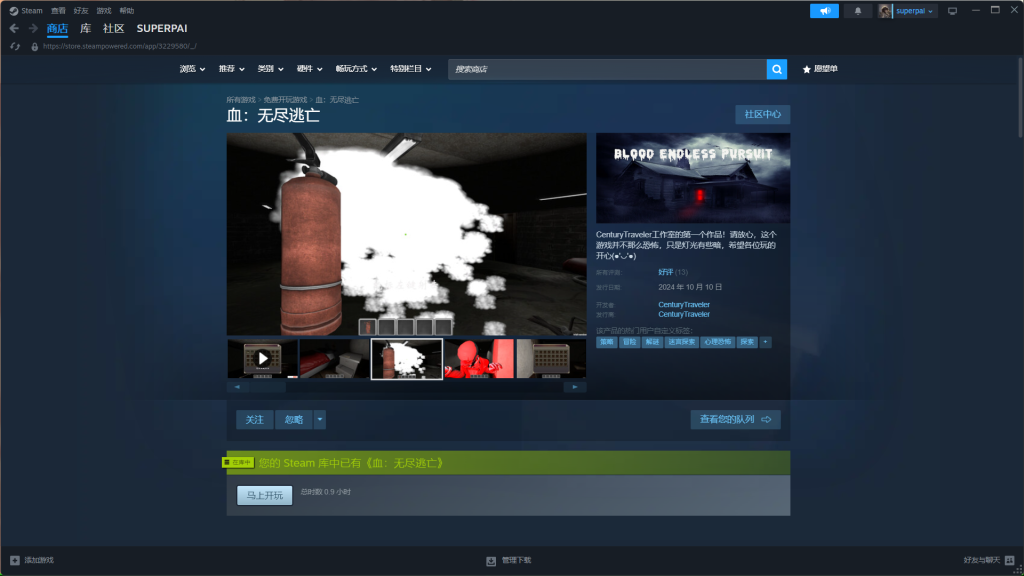Go back with the left arrow icon
Viewport: 1024px width, 576px height.
tap(15, 28)
